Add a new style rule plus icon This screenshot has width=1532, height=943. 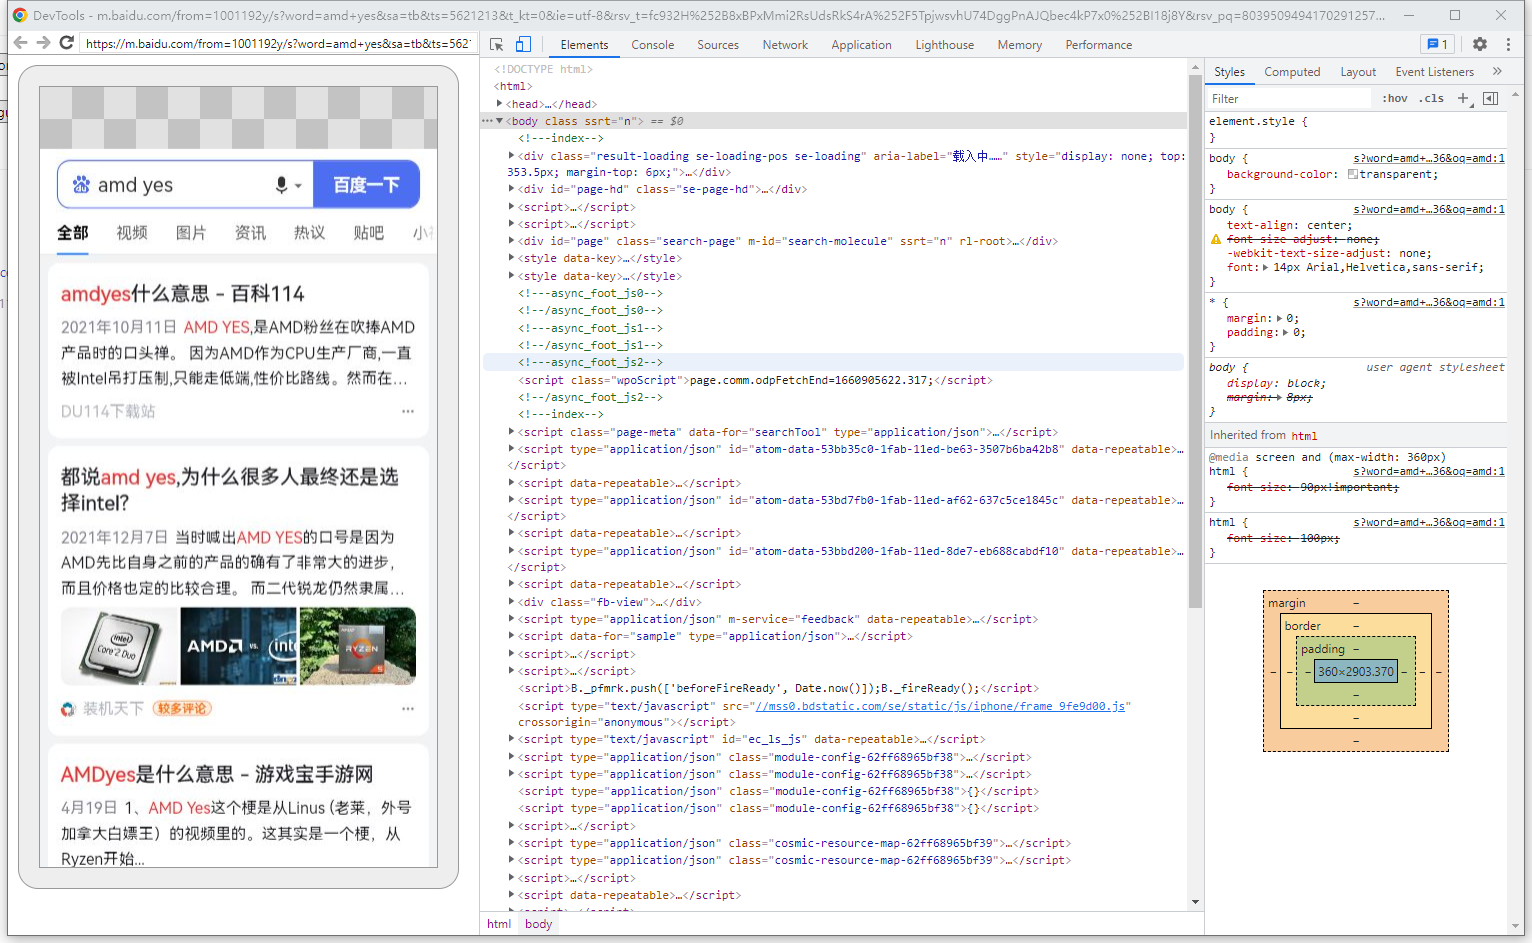pyautogui.click(x=1464, y=98)
